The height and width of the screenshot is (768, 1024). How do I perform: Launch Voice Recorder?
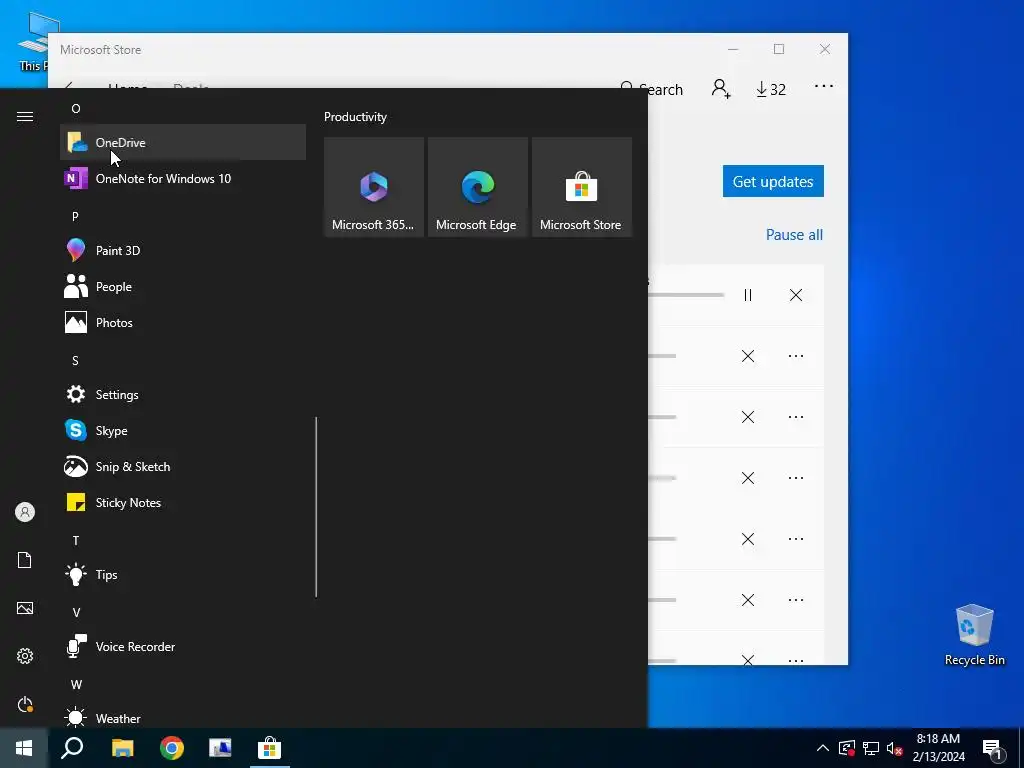tap(183, 647)
